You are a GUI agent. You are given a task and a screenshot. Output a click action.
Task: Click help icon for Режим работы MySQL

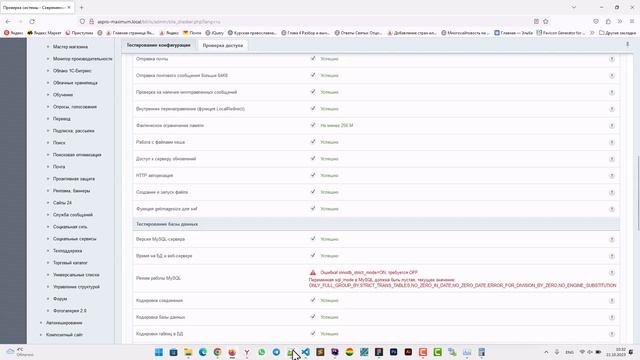611,272
